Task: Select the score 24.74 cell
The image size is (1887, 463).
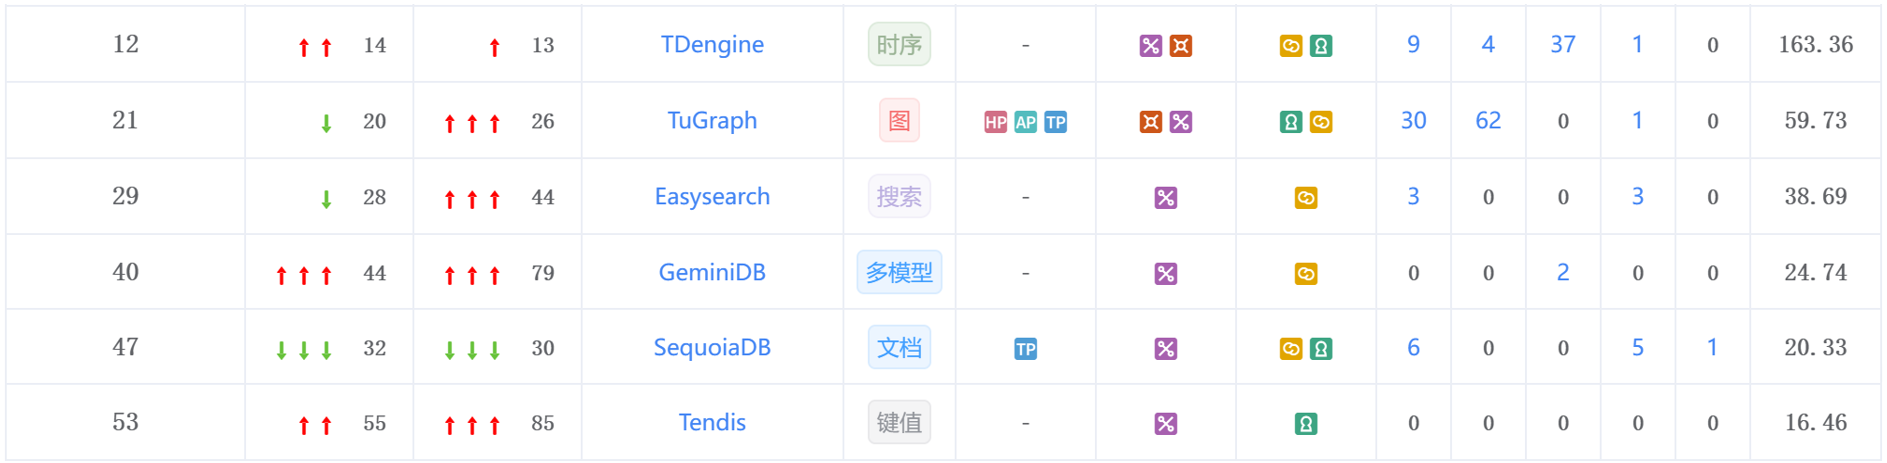Action: point(1815,273)
